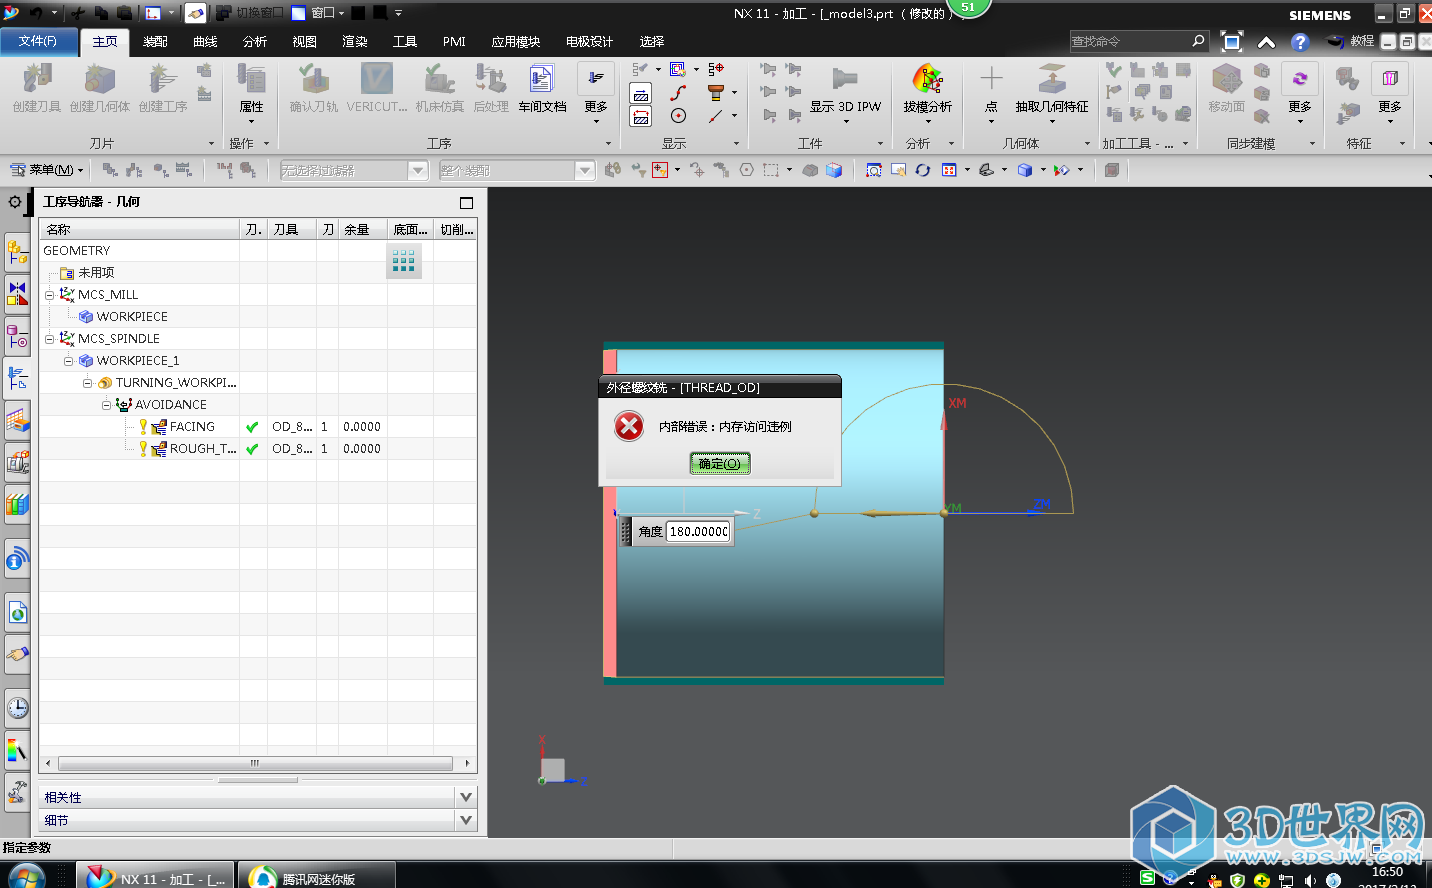This screenshot has width=1432, height=888.
Task: Open the 应用模块 ribbon tab
Action: pos(516,41)
